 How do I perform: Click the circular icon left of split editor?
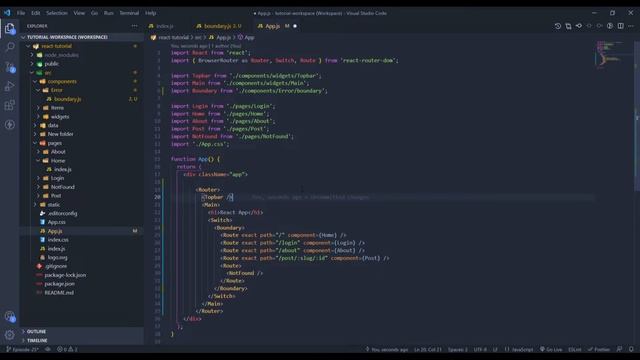610,26
